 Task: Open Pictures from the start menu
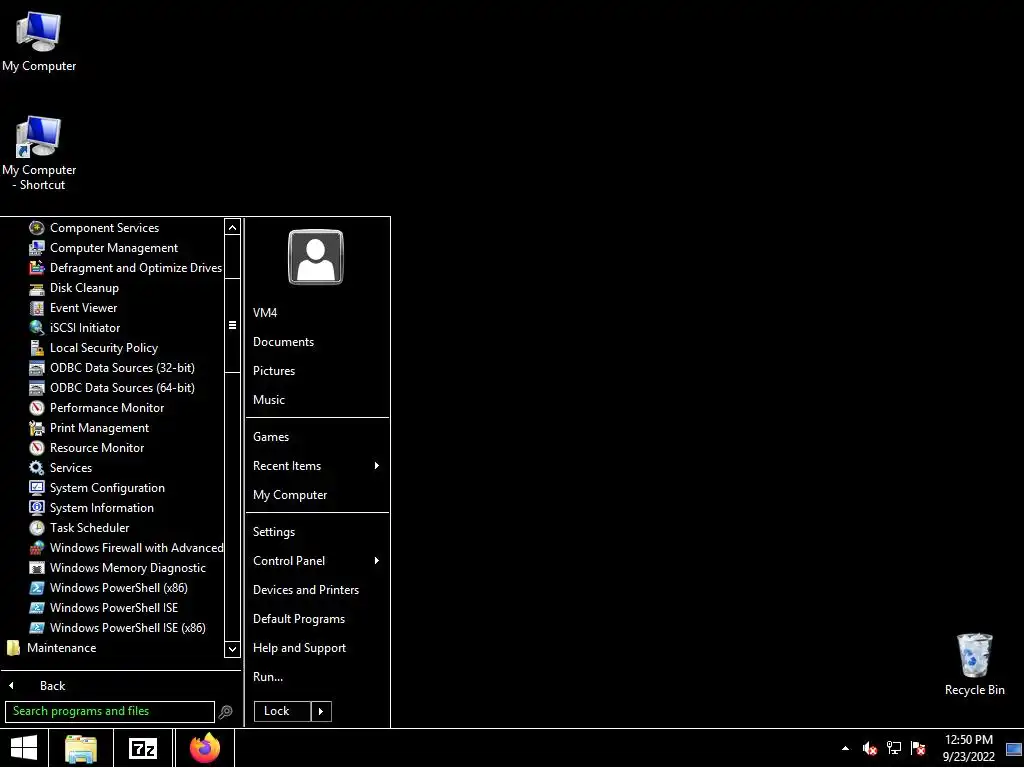click(274, 371)
